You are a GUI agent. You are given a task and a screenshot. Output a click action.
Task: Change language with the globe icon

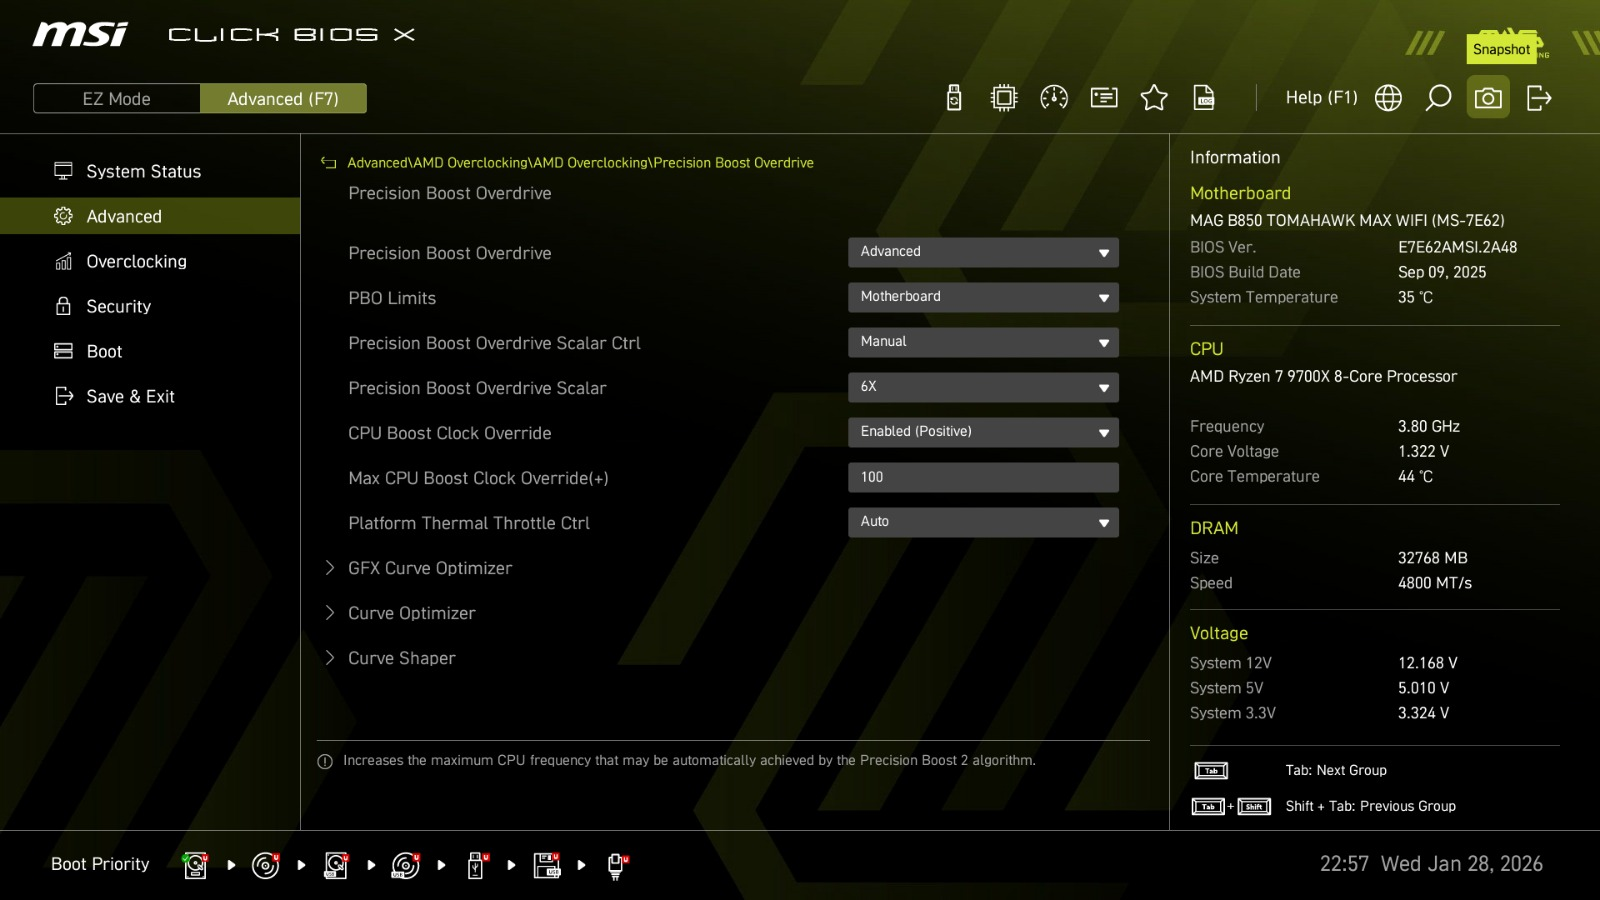pos(1388,98)
